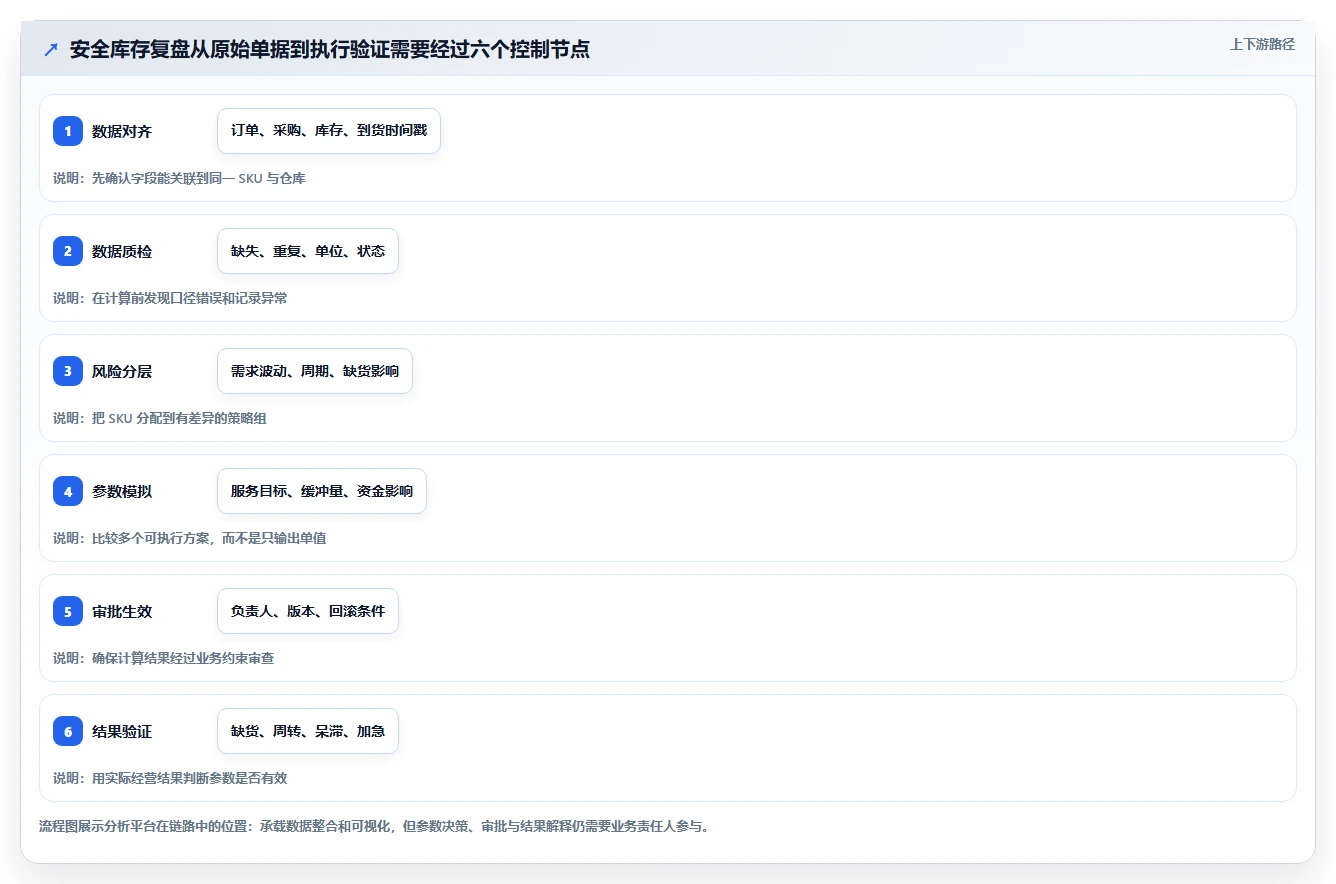Click step number badge 6
Viewport: 1336px width, 884px height.
[68, 731]
